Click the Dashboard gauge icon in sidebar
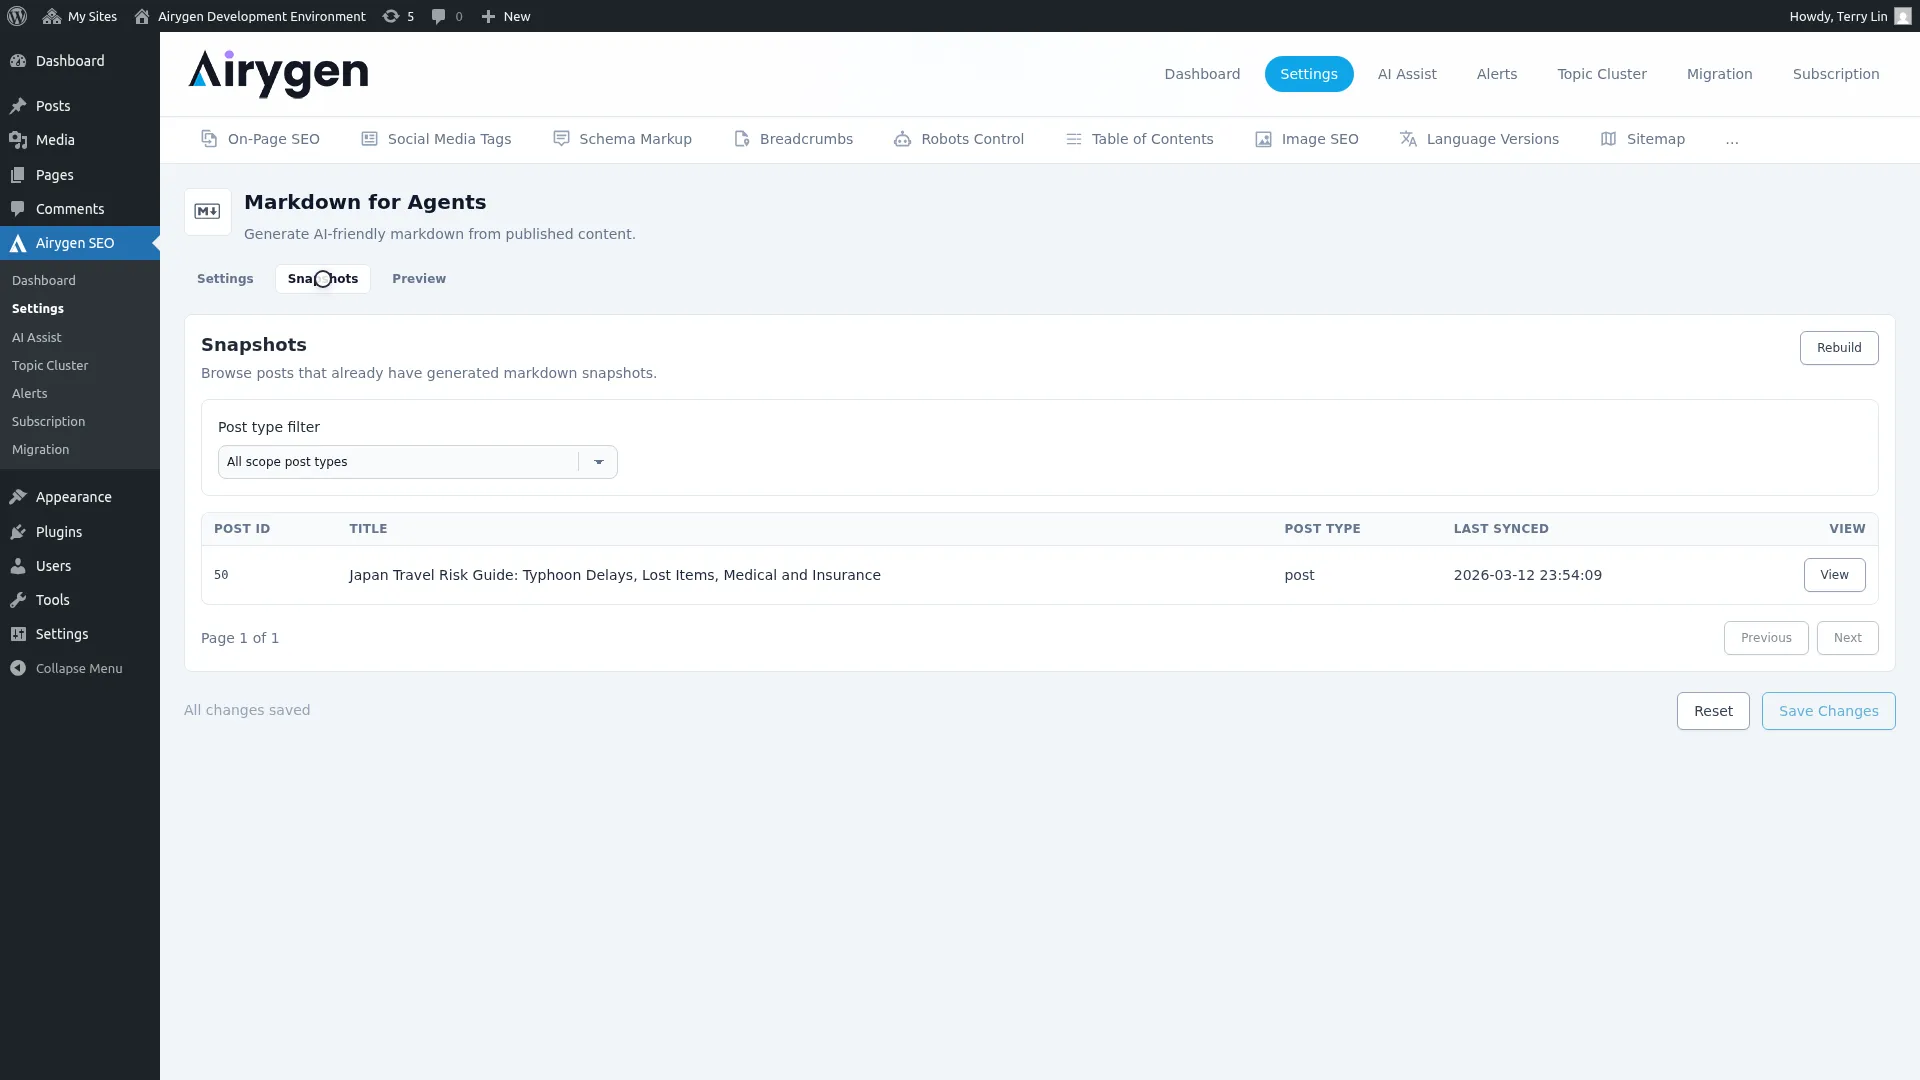The image size is (1920, 1080). tap(18, 61)
